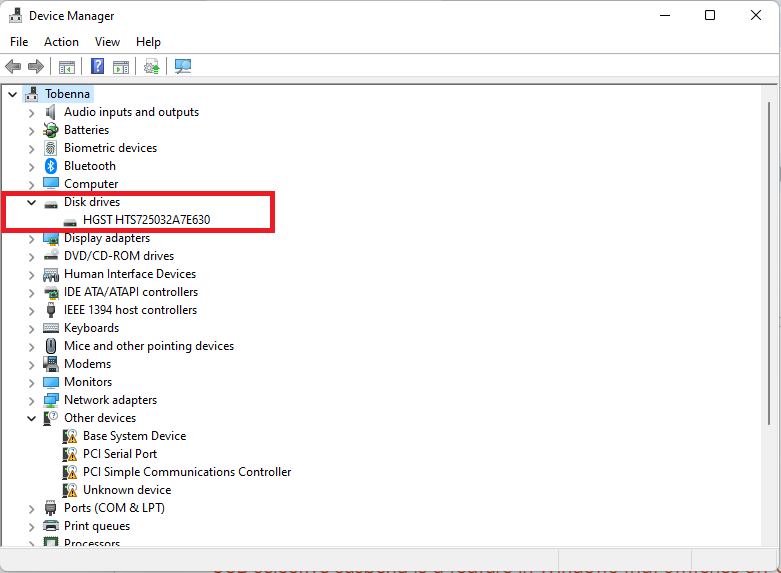Collapse the Tobenna root node

[12, 94]
